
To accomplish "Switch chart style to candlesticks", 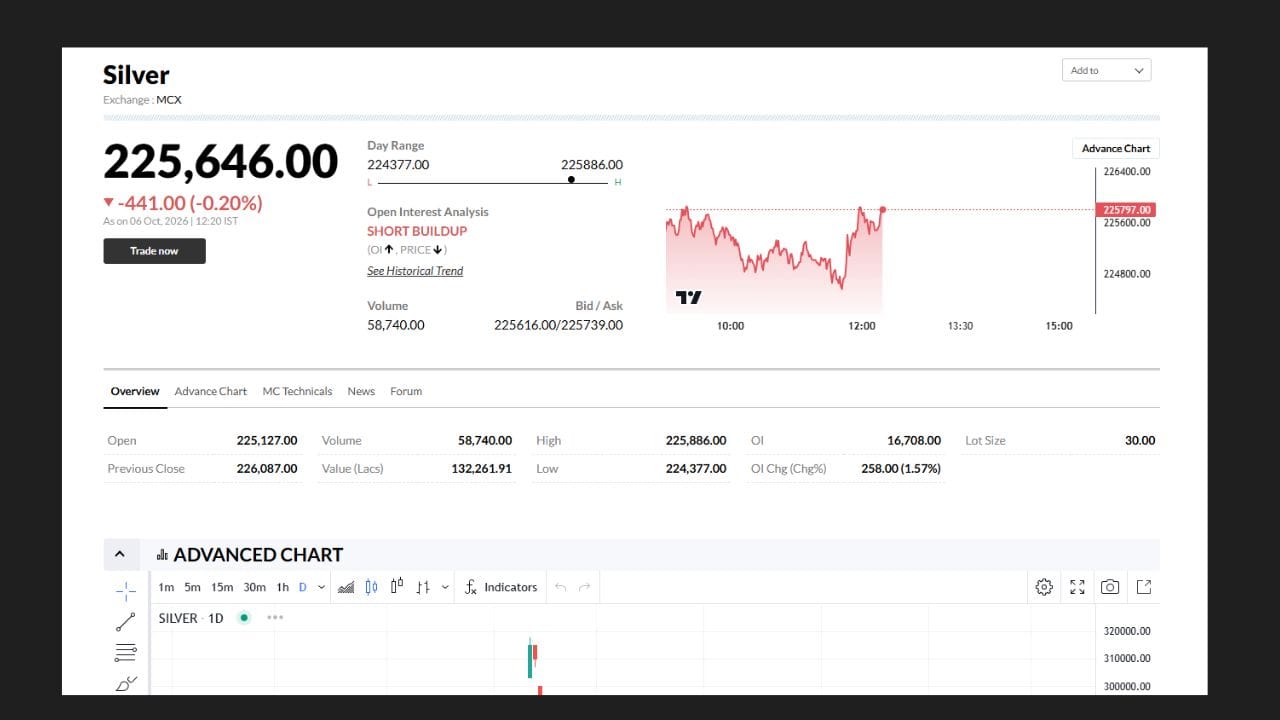I will (x=371, y=587).
